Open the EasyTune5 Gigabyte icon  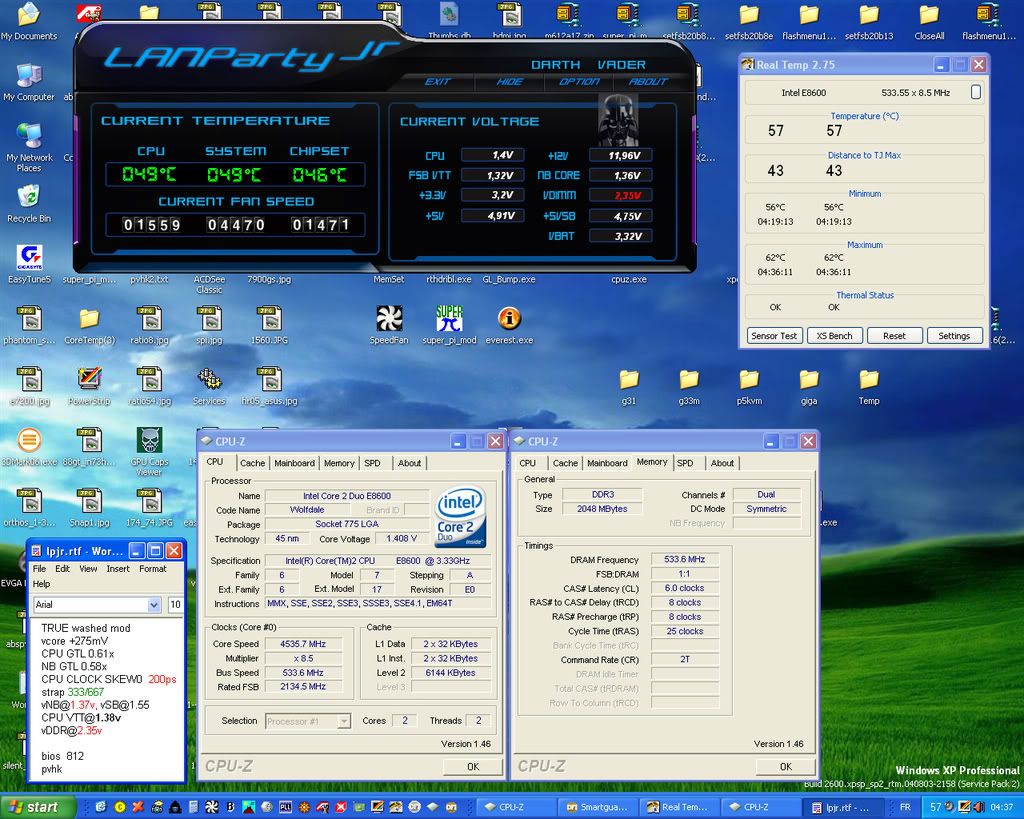tap(31, 257)
